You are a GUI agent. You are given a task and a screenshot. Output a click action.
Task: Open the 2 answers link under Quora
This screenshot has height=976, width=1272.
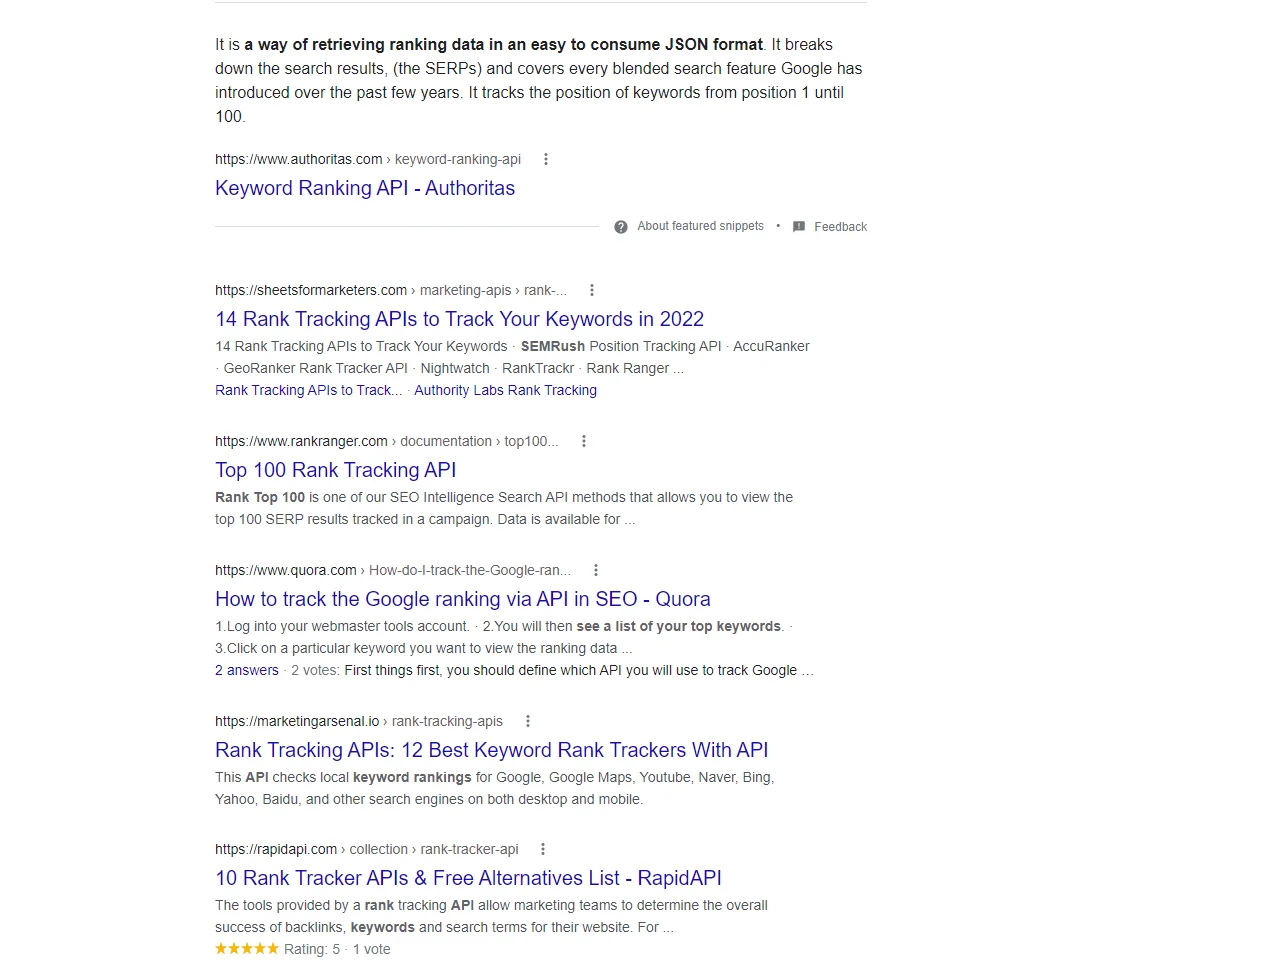click(x=247, y=670)
